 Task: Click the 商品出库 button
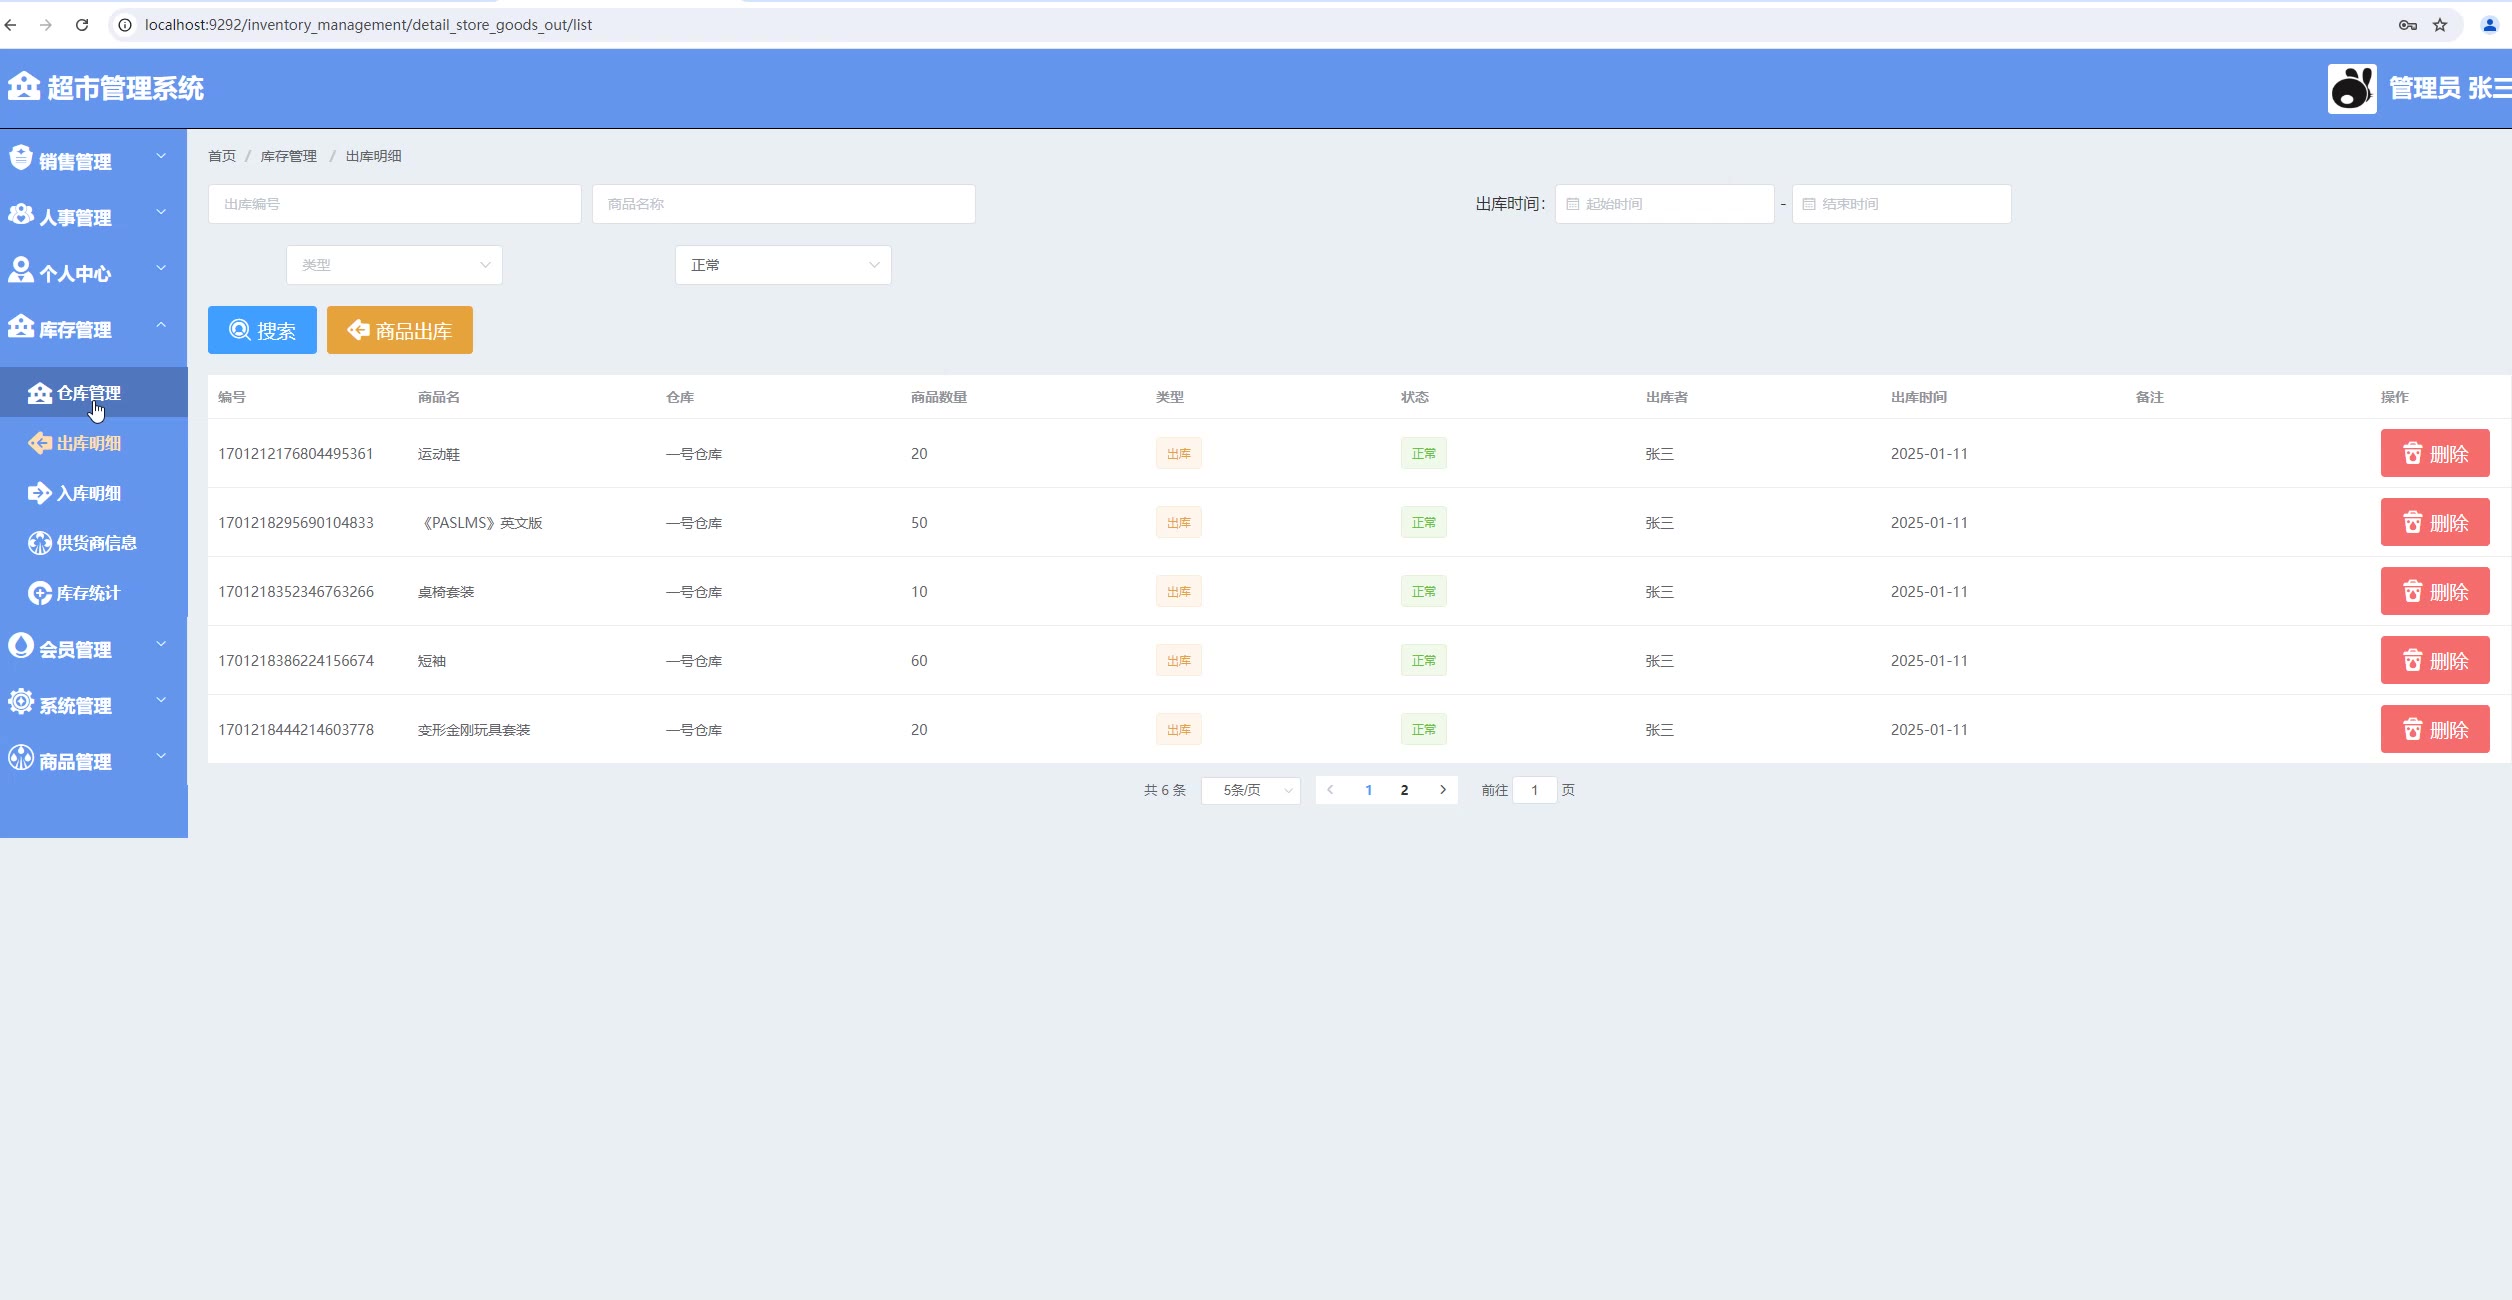click(x=399, y=330)
